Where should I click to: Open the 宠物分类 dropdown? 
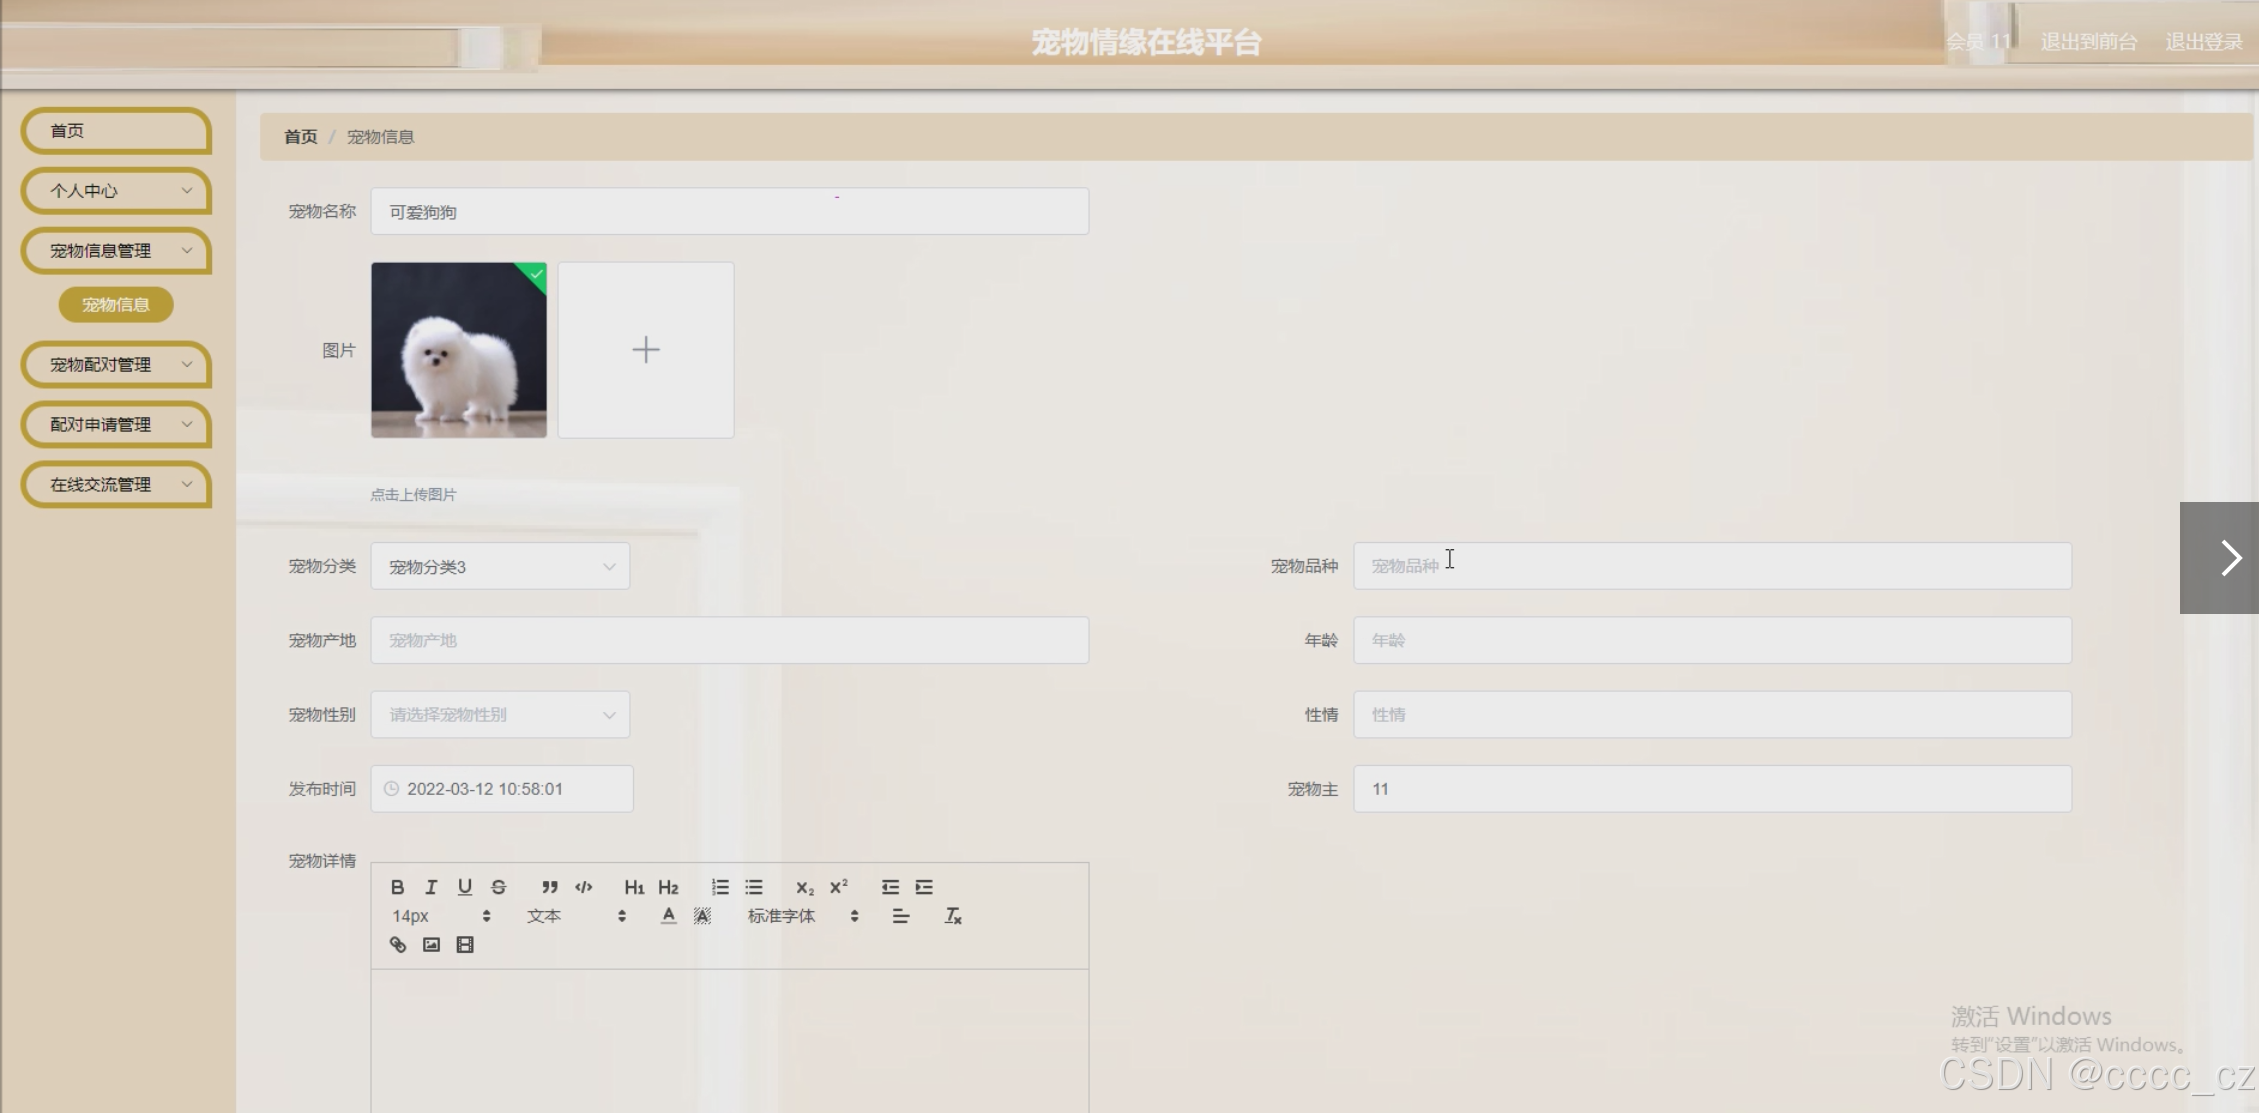(500, 567)
